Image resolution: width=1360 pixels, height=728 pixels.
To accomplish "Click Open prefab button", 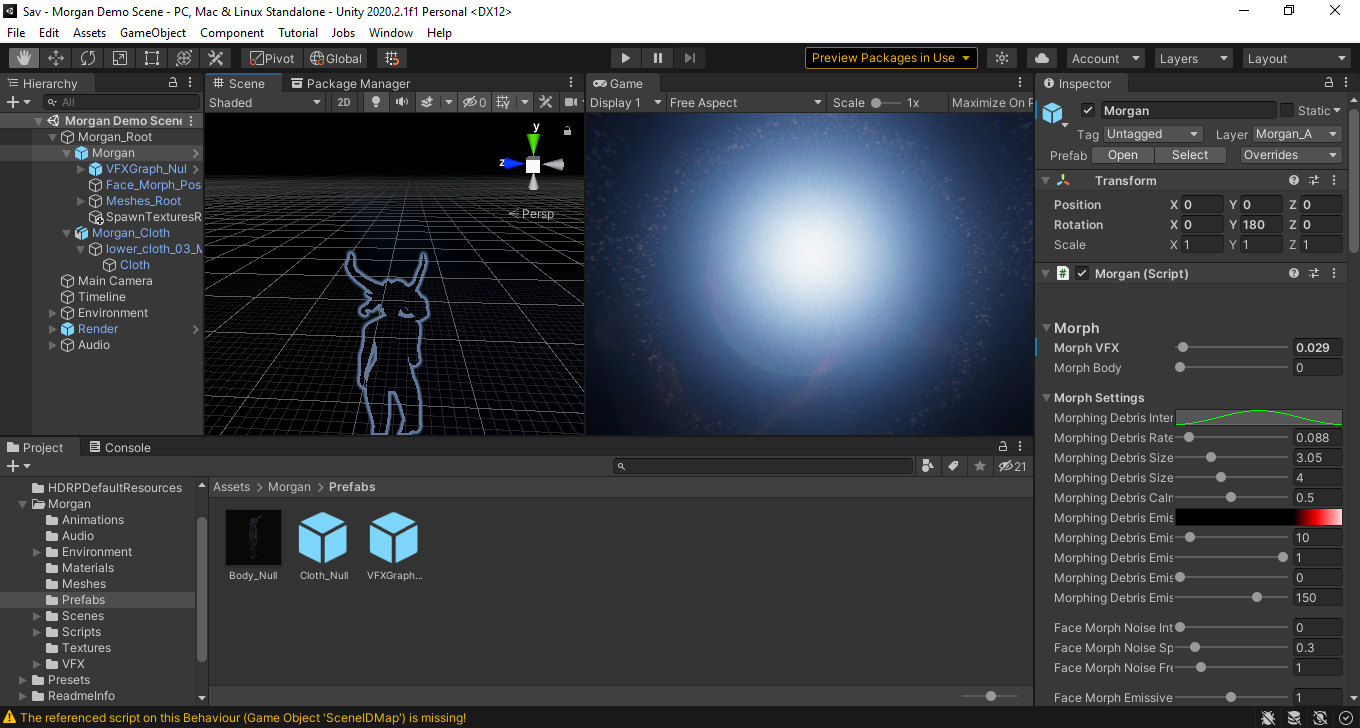I will 1123,155.
